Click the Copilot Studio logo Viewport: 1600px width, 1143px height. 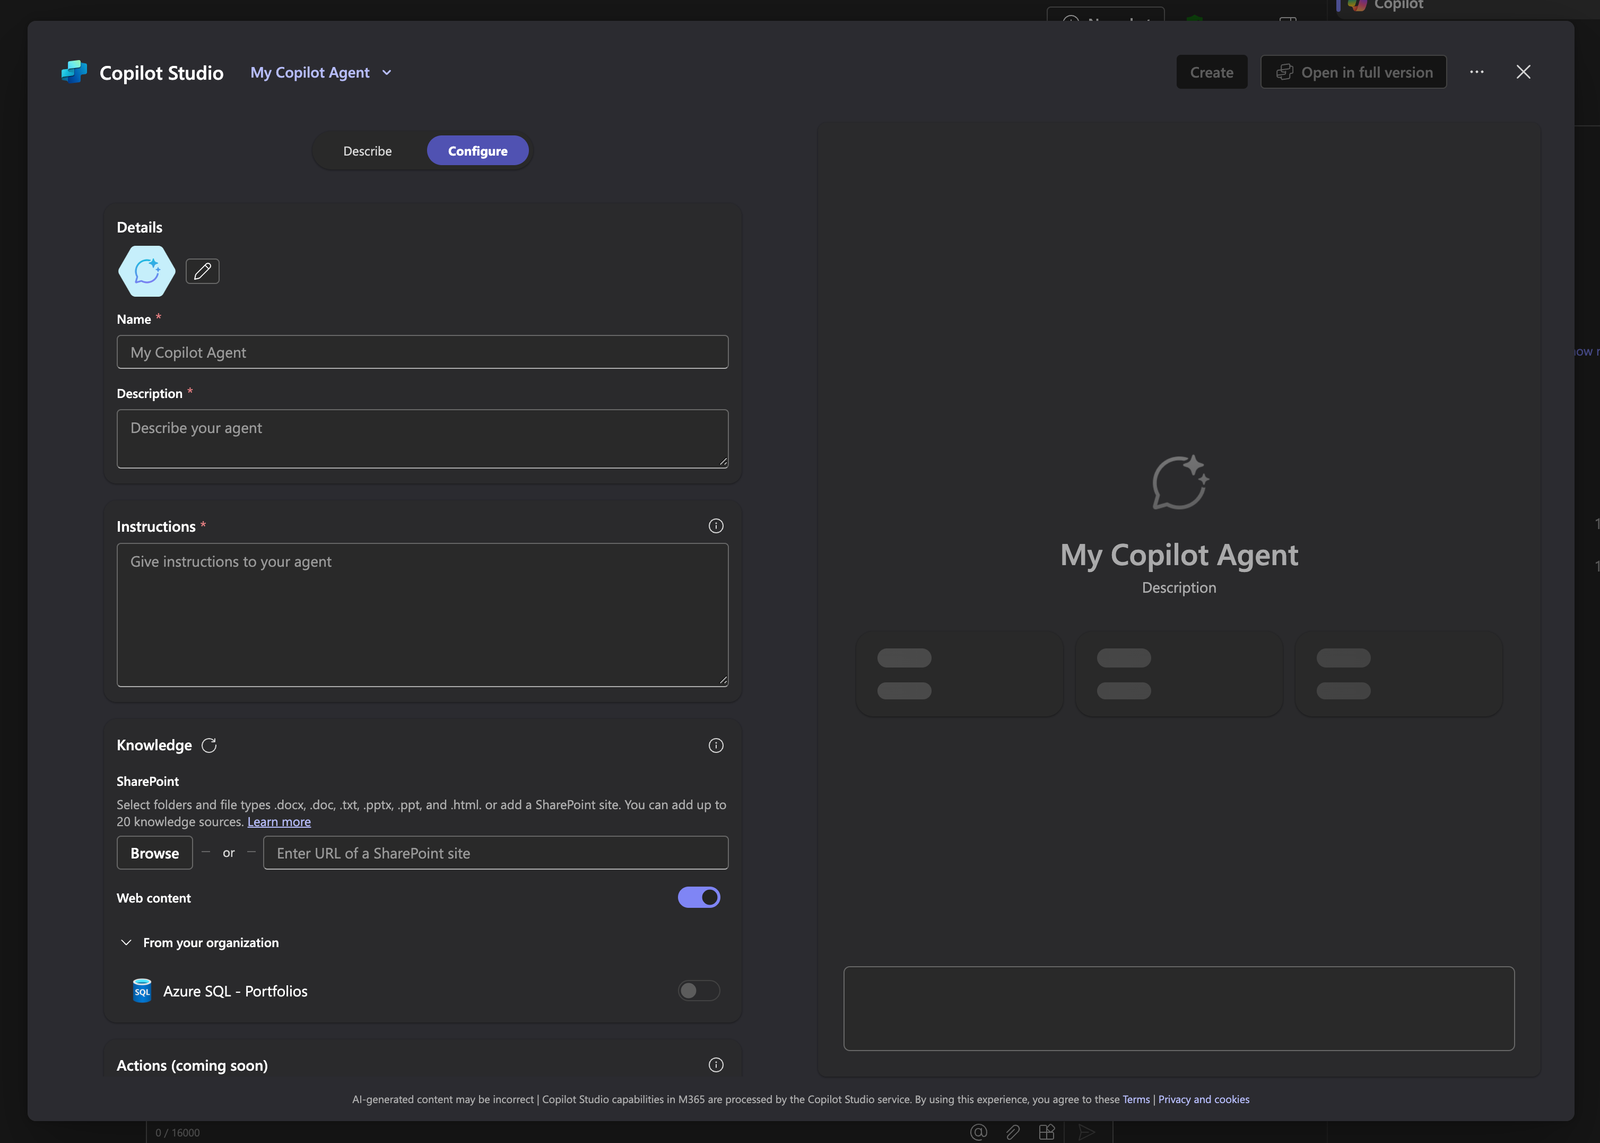[x=75, y=71]
